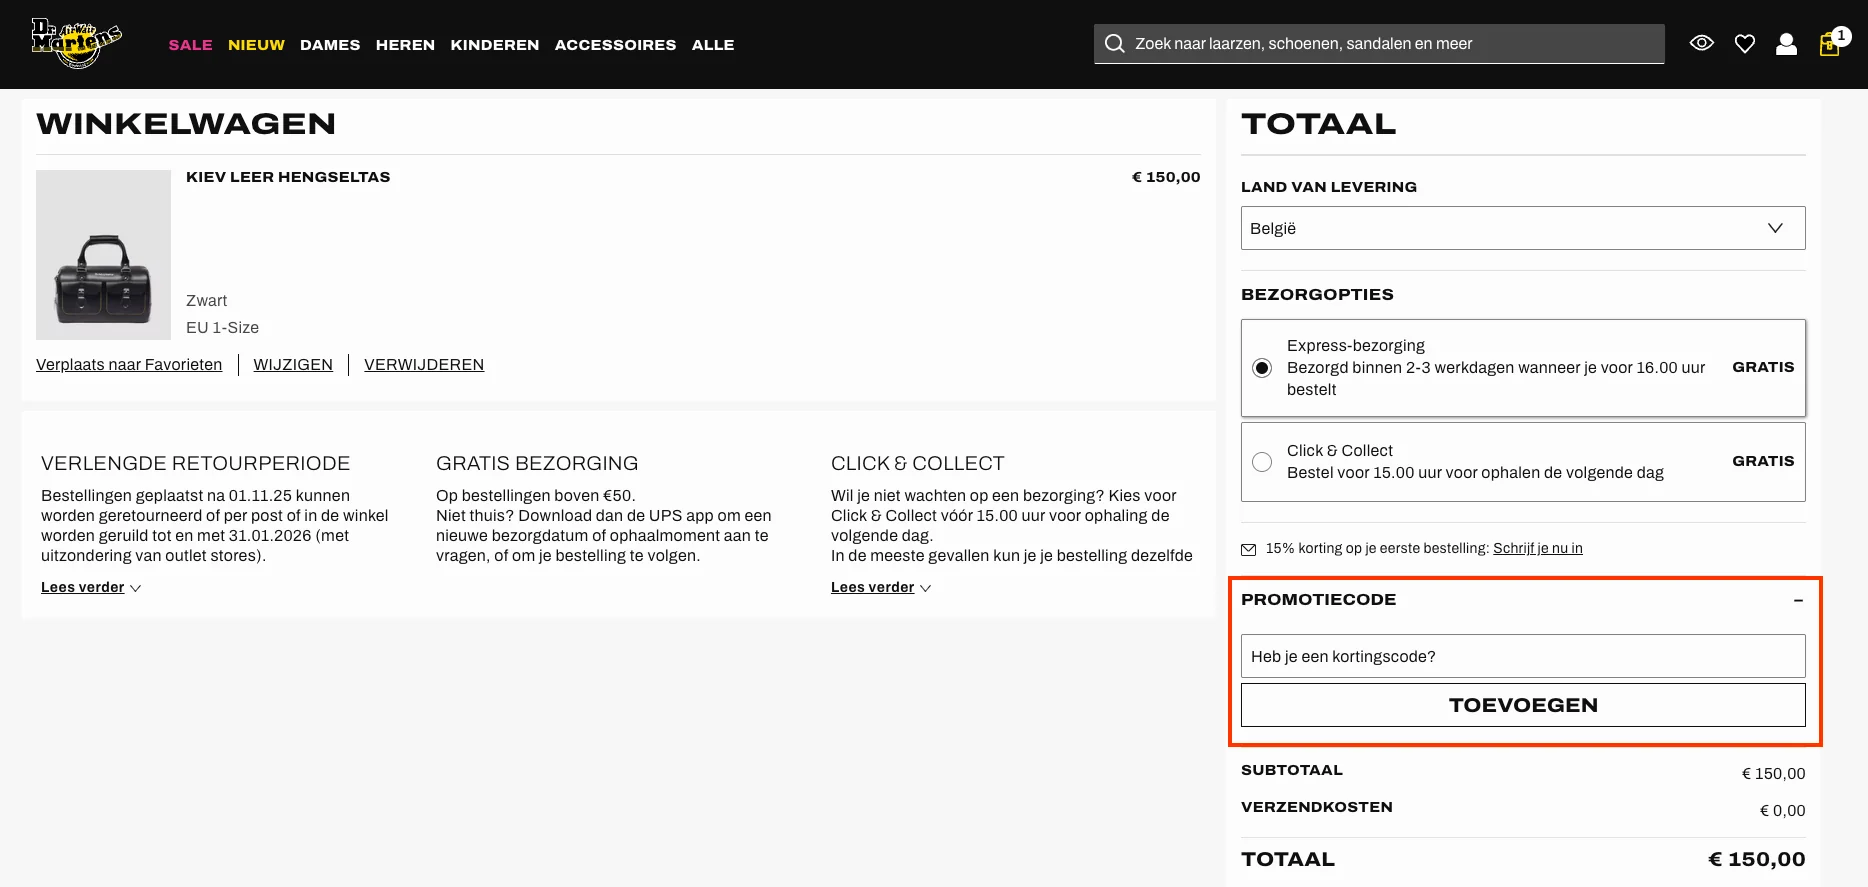Click the search magnifier icon
The image size is (1868, 887).
tap(1114, 43)
